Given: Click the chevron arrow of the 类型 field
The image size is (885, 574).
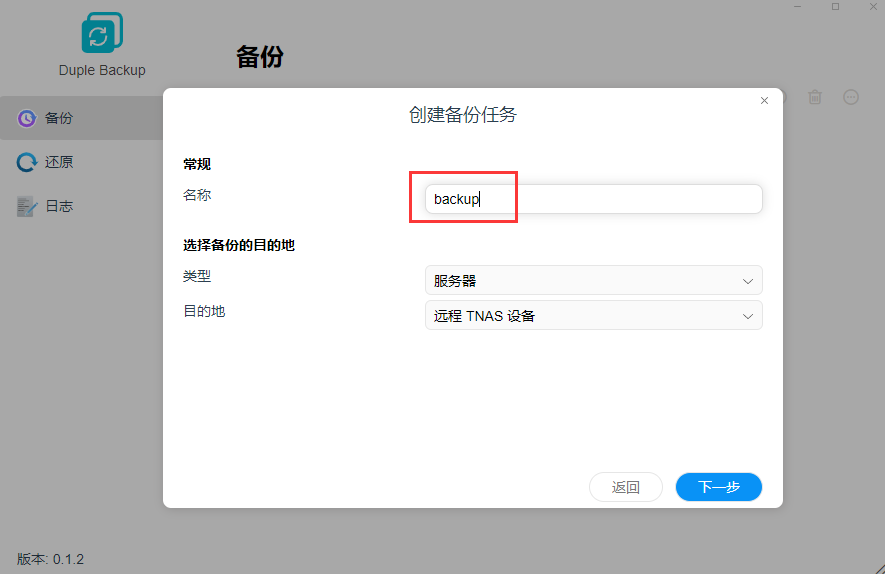Looking at the screenshot, I should coord(747,281).
